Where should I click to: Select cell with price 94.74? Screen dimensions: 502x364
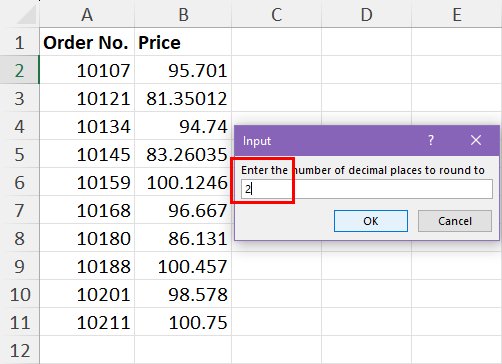[183, 126]
